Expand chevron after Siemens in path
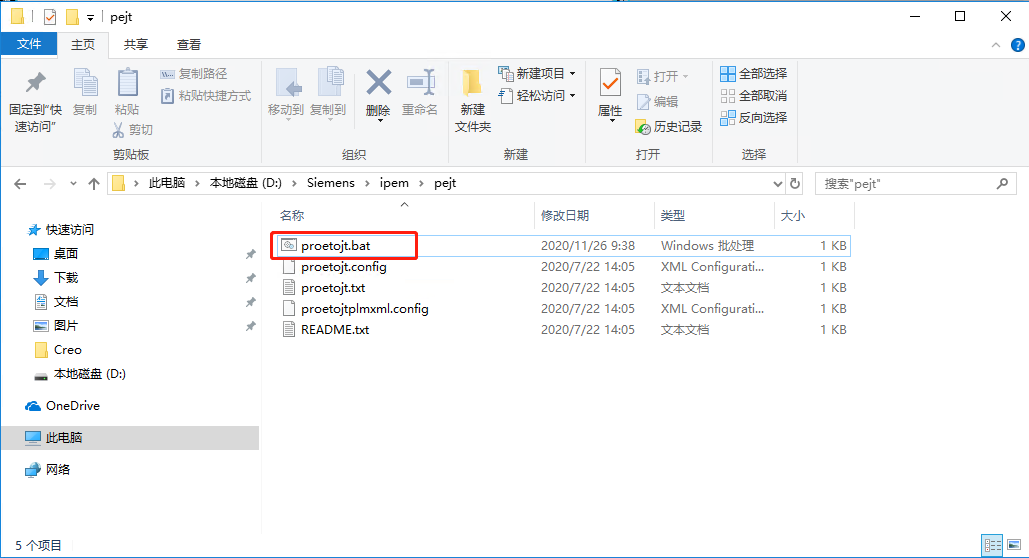Viewport: 1029px width, 558px height. 367,183
